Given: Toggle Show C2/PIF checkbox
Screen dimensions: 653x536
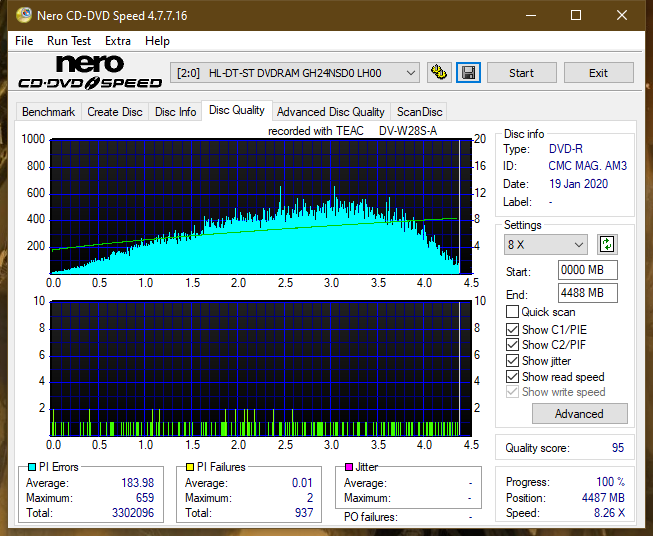Looking at the screenshot, I should [512, 345].
